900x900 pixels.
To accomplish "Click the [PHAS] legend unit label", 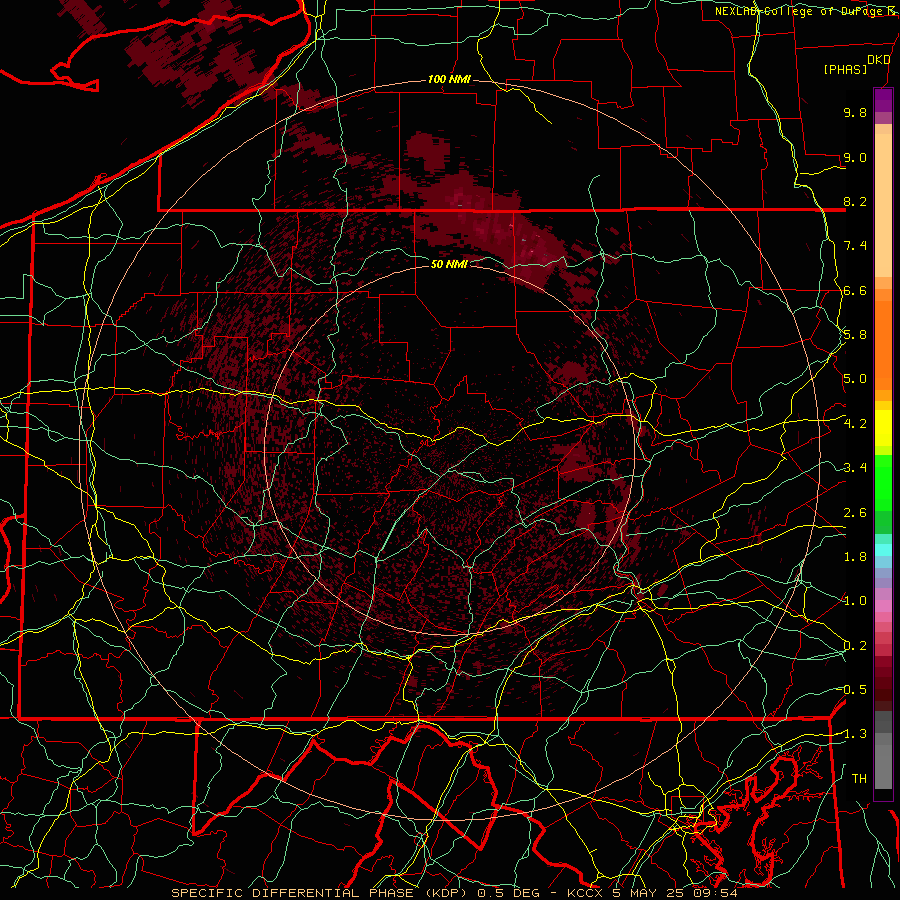I will click(845, 69).
